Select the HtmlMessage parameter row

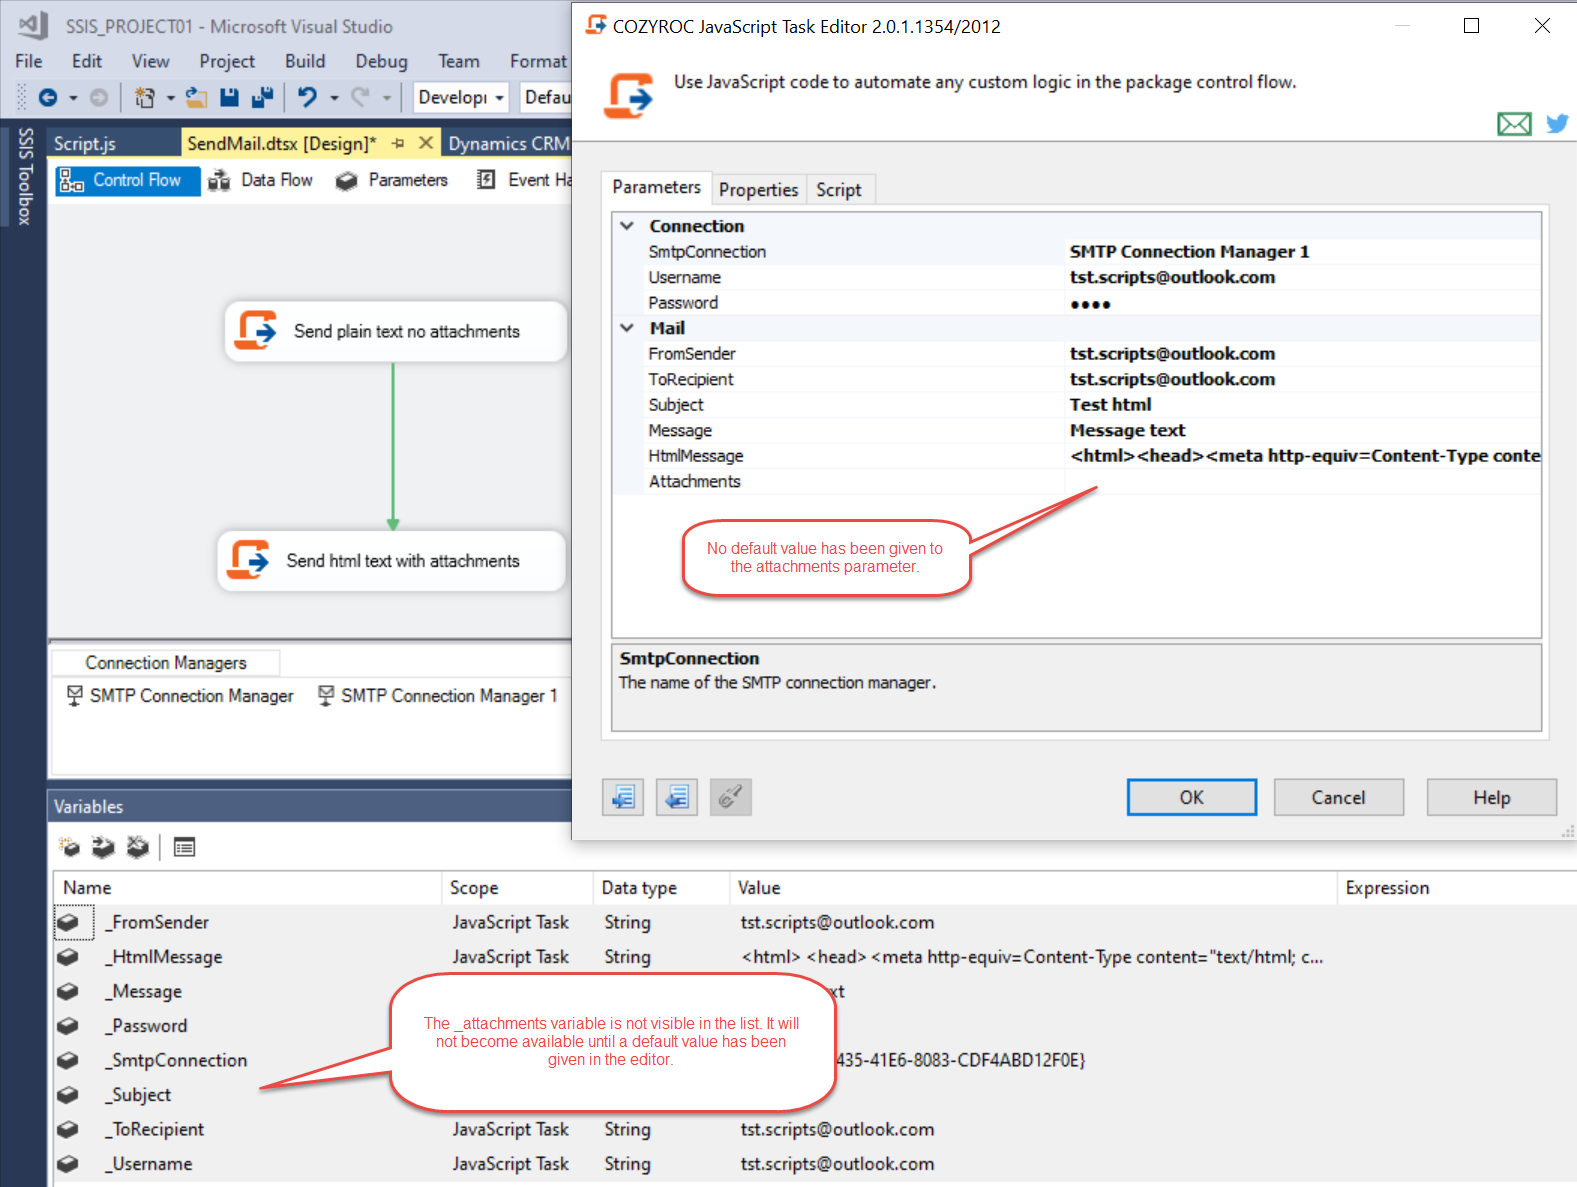1077,456
